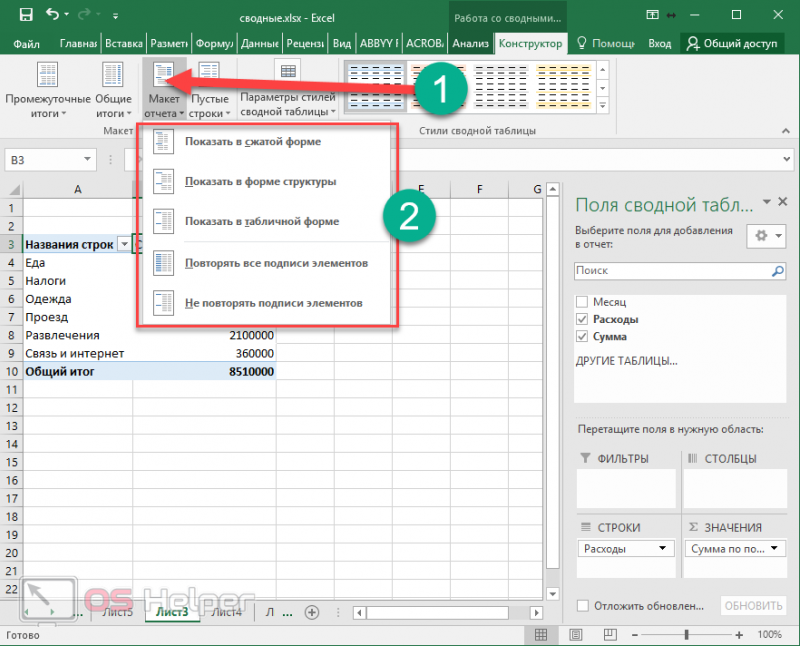This screenshot has width=800, height=646.
Task: Open the Анализ ribbon tab
Action: pos(470,44)
